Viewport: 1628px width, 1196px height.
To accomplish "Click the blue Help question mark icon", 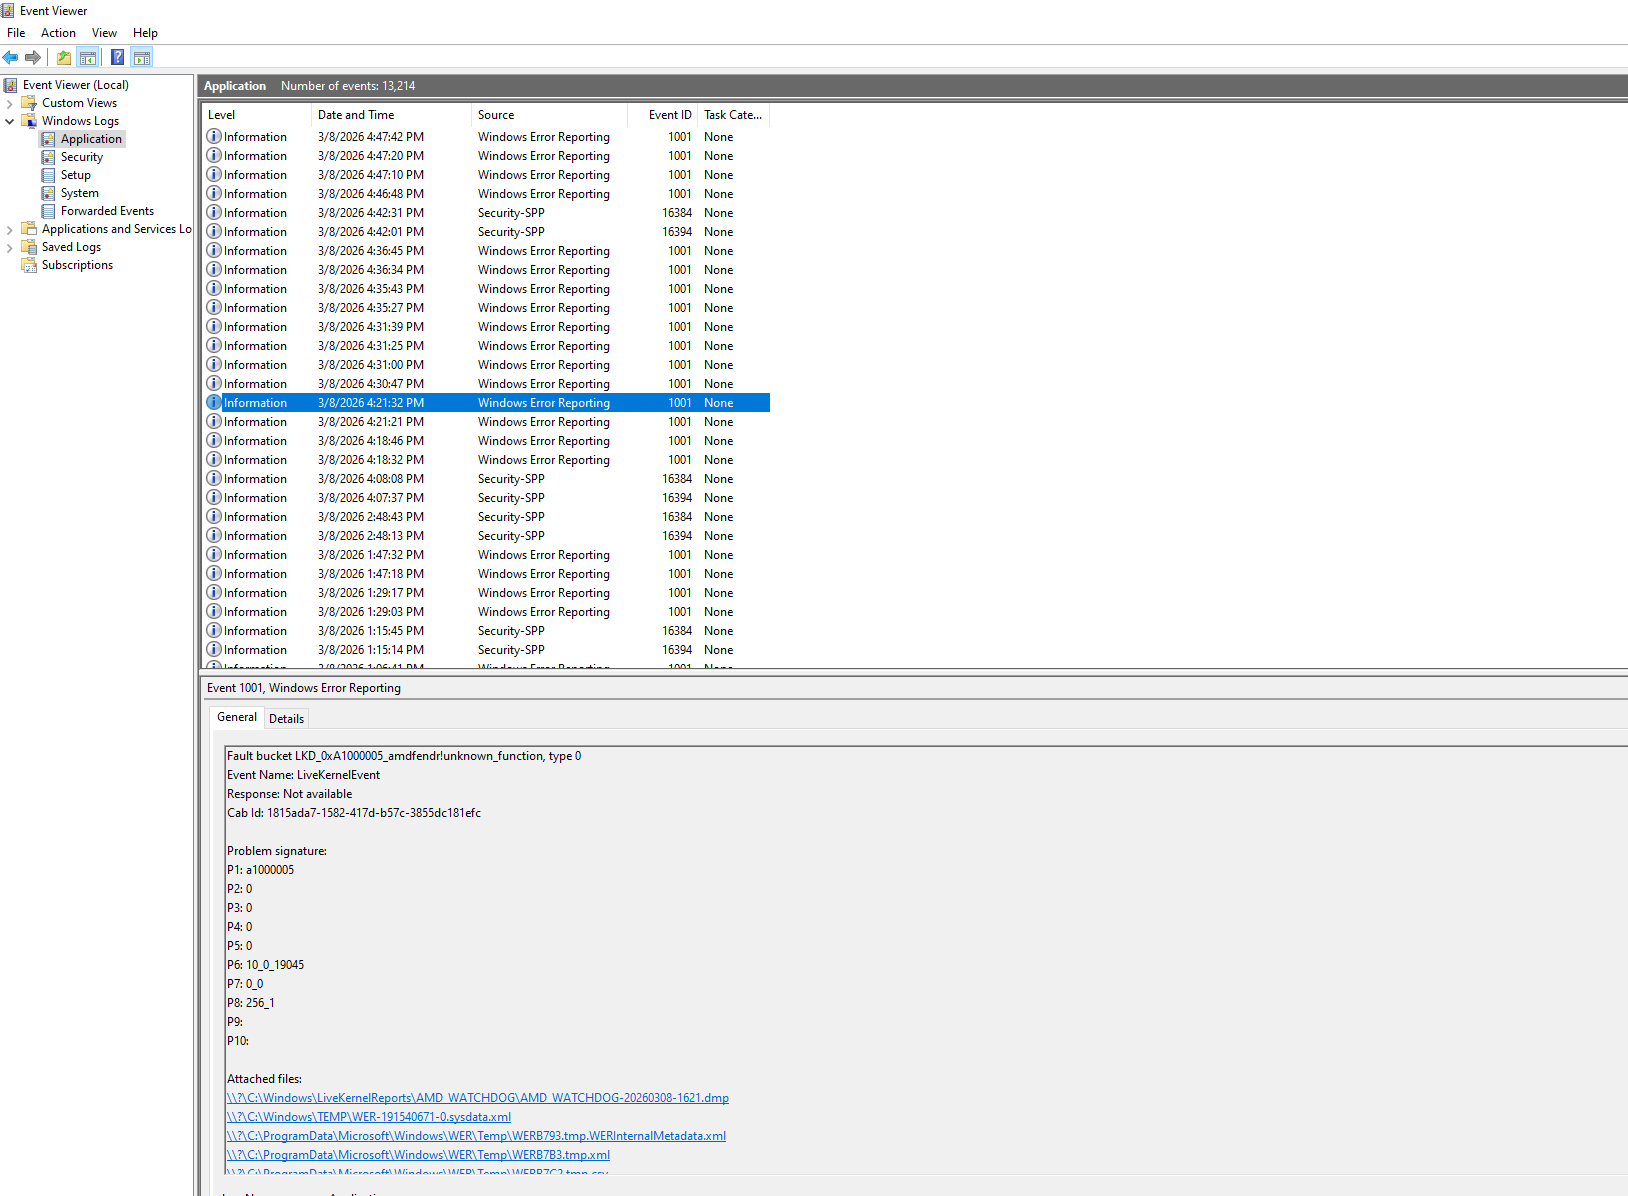I will tap(117, 57).
